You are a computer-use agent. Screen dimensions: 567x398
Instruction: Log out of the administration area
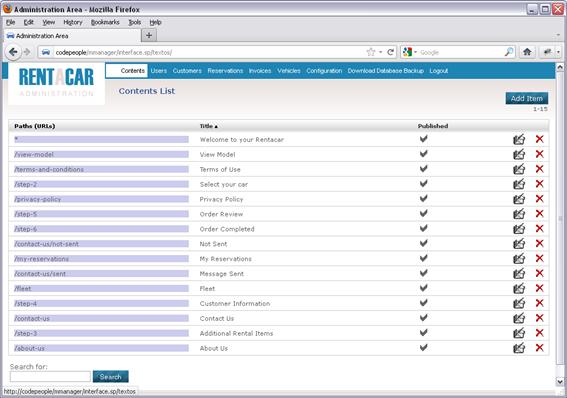pyautogui.click(x=439, y=71)
